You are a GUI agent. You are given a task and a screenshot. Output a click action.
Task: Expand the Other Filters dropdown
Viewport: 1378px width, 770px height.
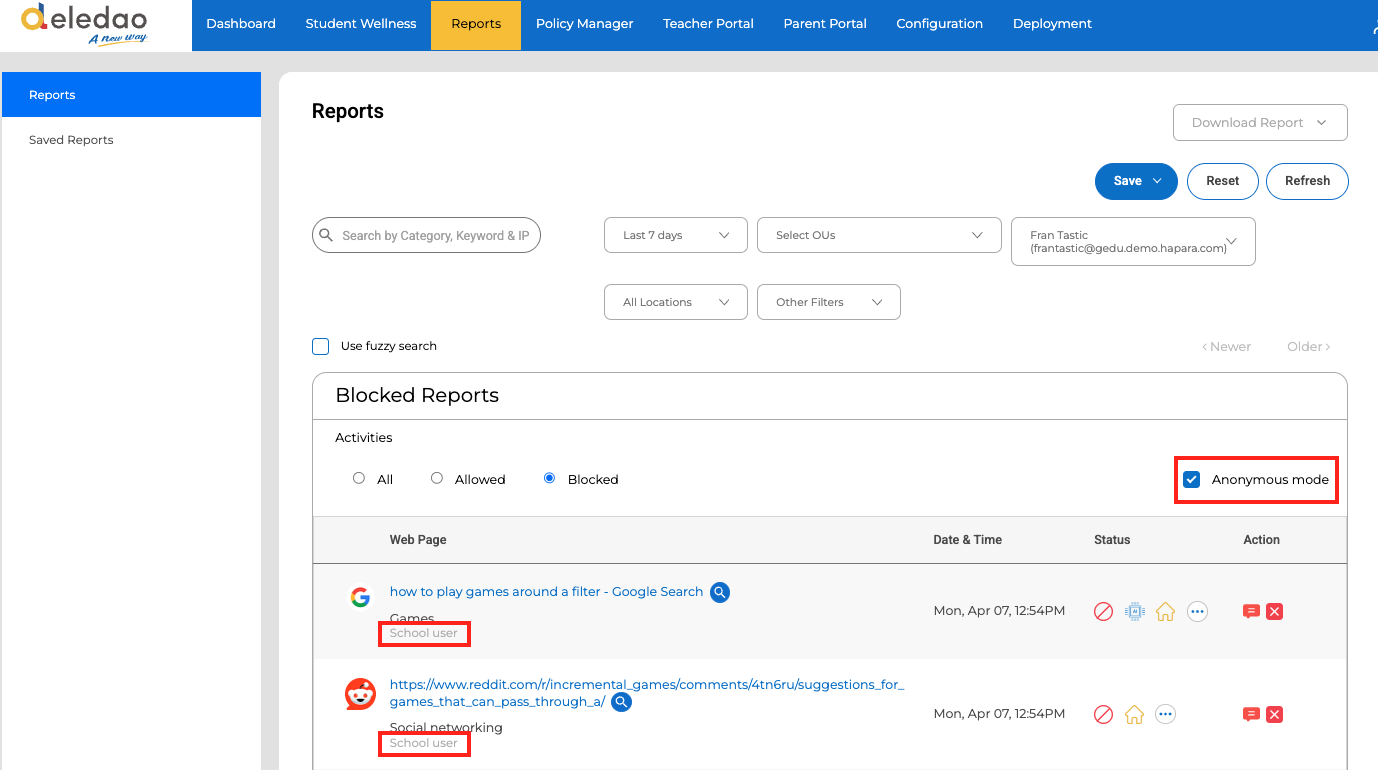coord(829,302)
